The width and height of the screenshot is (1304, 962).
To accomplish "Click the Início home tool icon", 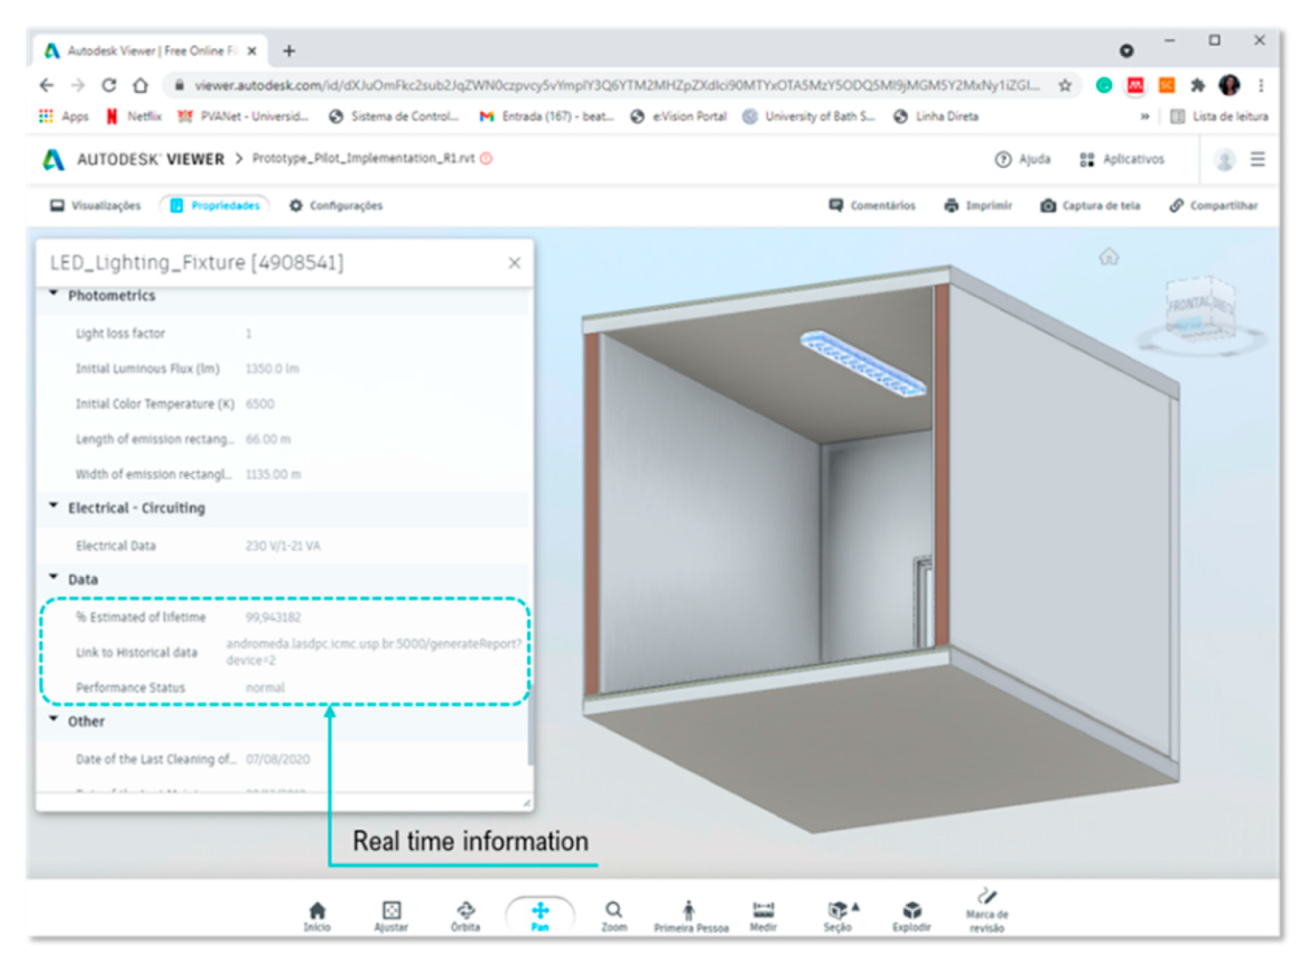I will [x=317, y=911].
